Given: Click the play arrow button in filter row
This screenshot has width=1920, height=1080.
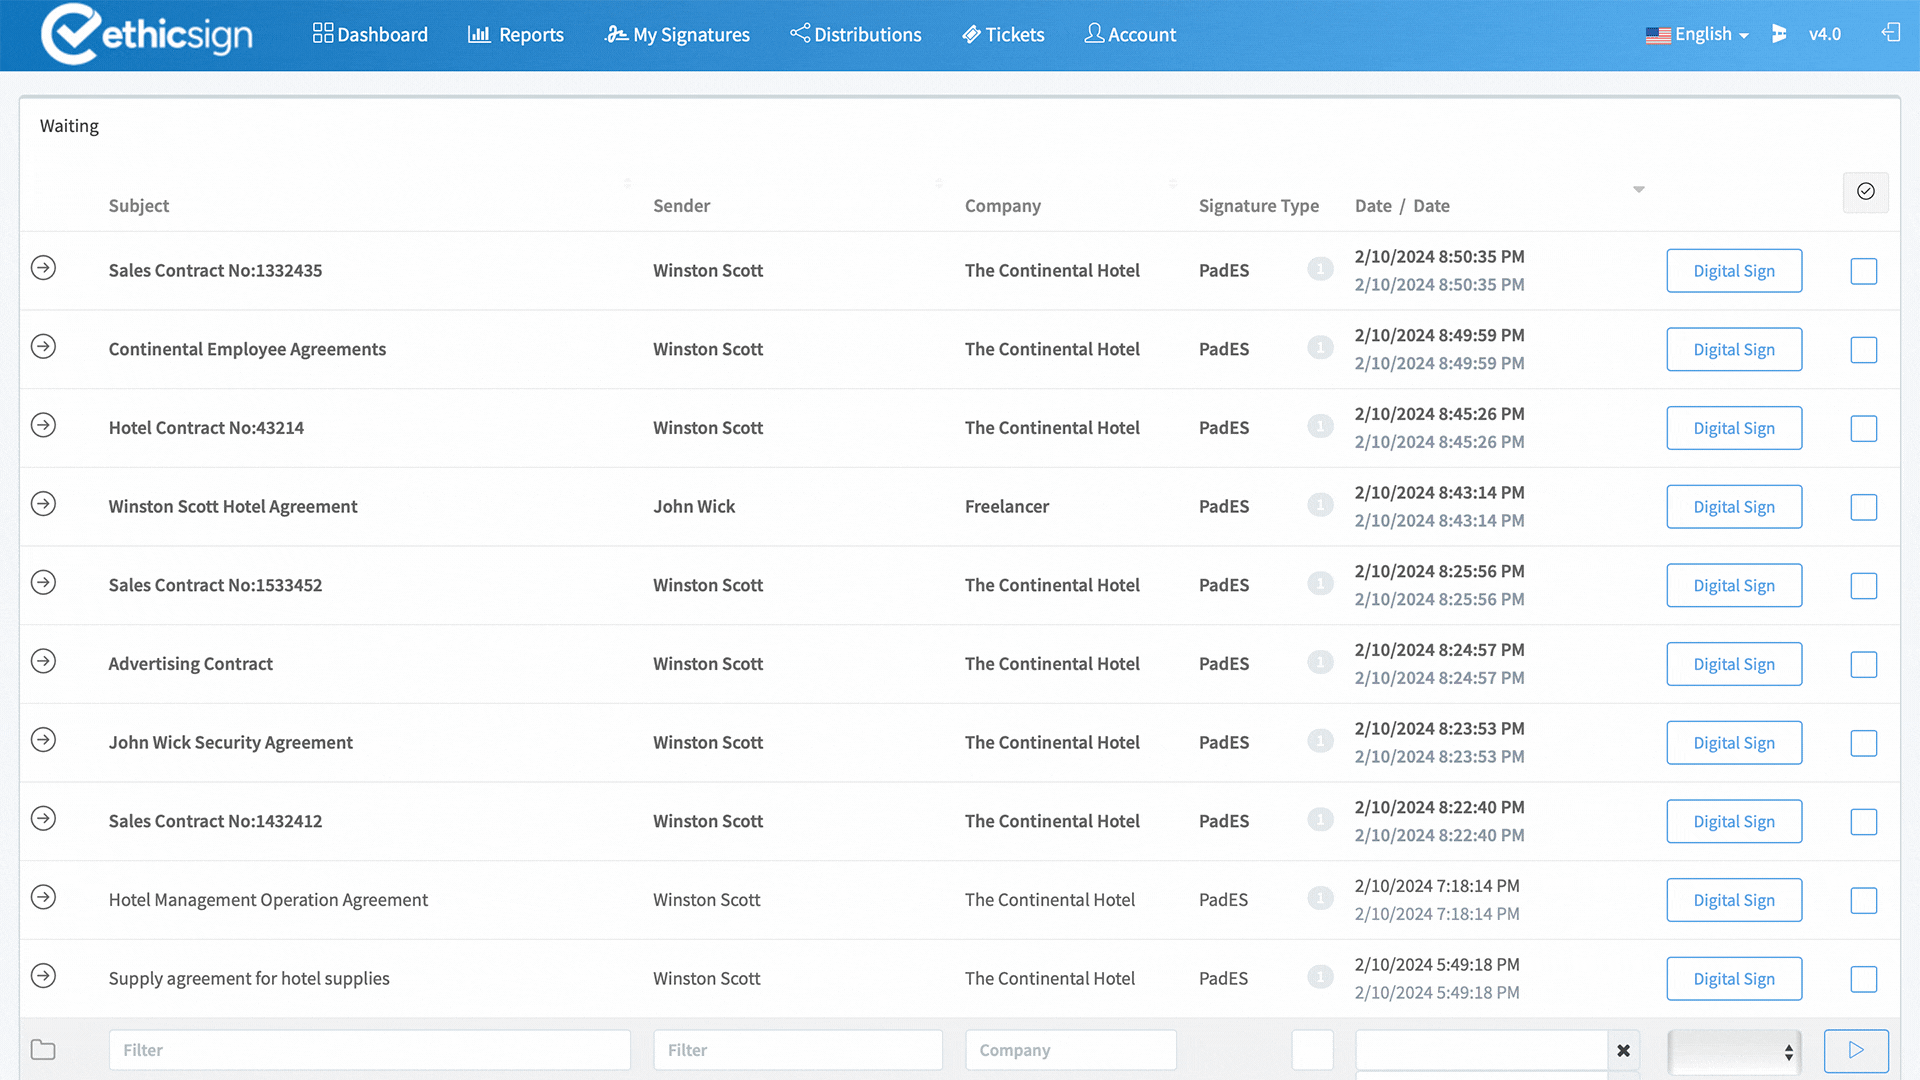Looking at the screenshot, I should coord(1855,1050).
